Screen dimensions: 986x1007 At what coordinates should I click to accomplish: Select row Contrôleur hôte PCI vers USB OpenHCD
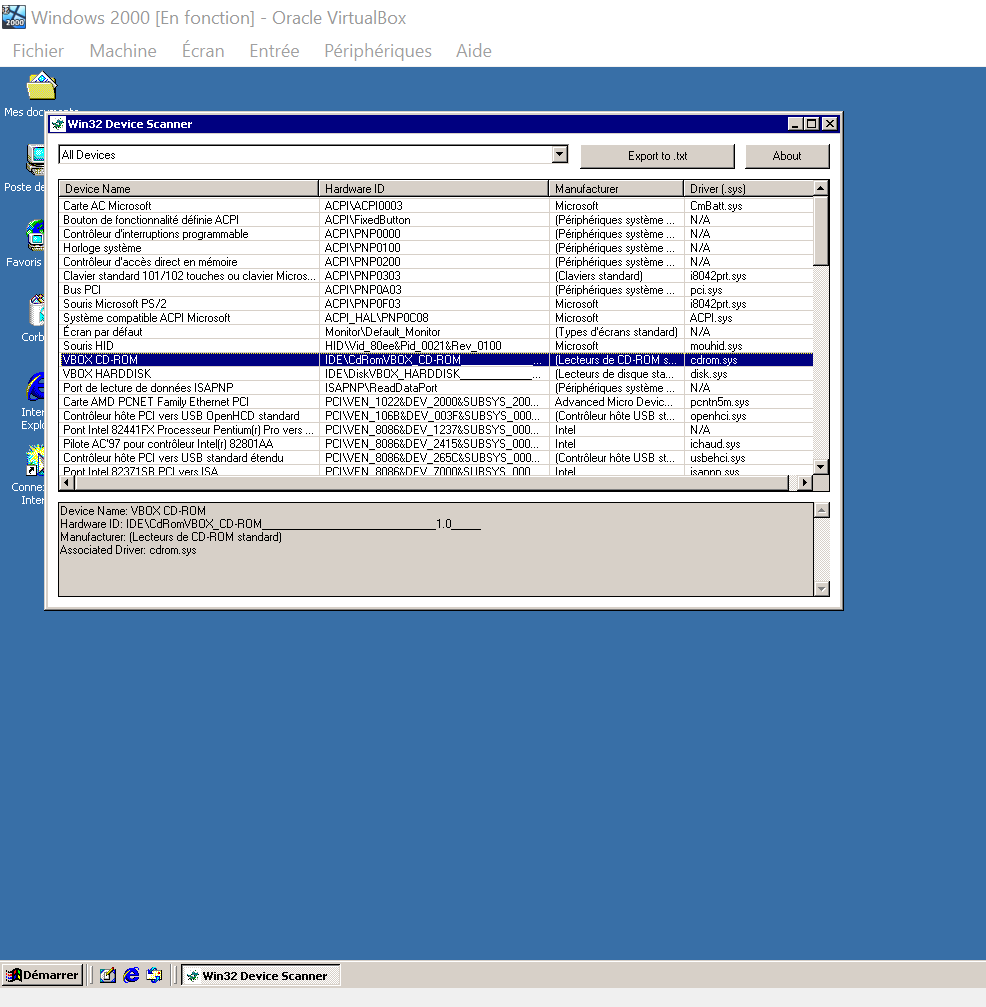point(436,416)
